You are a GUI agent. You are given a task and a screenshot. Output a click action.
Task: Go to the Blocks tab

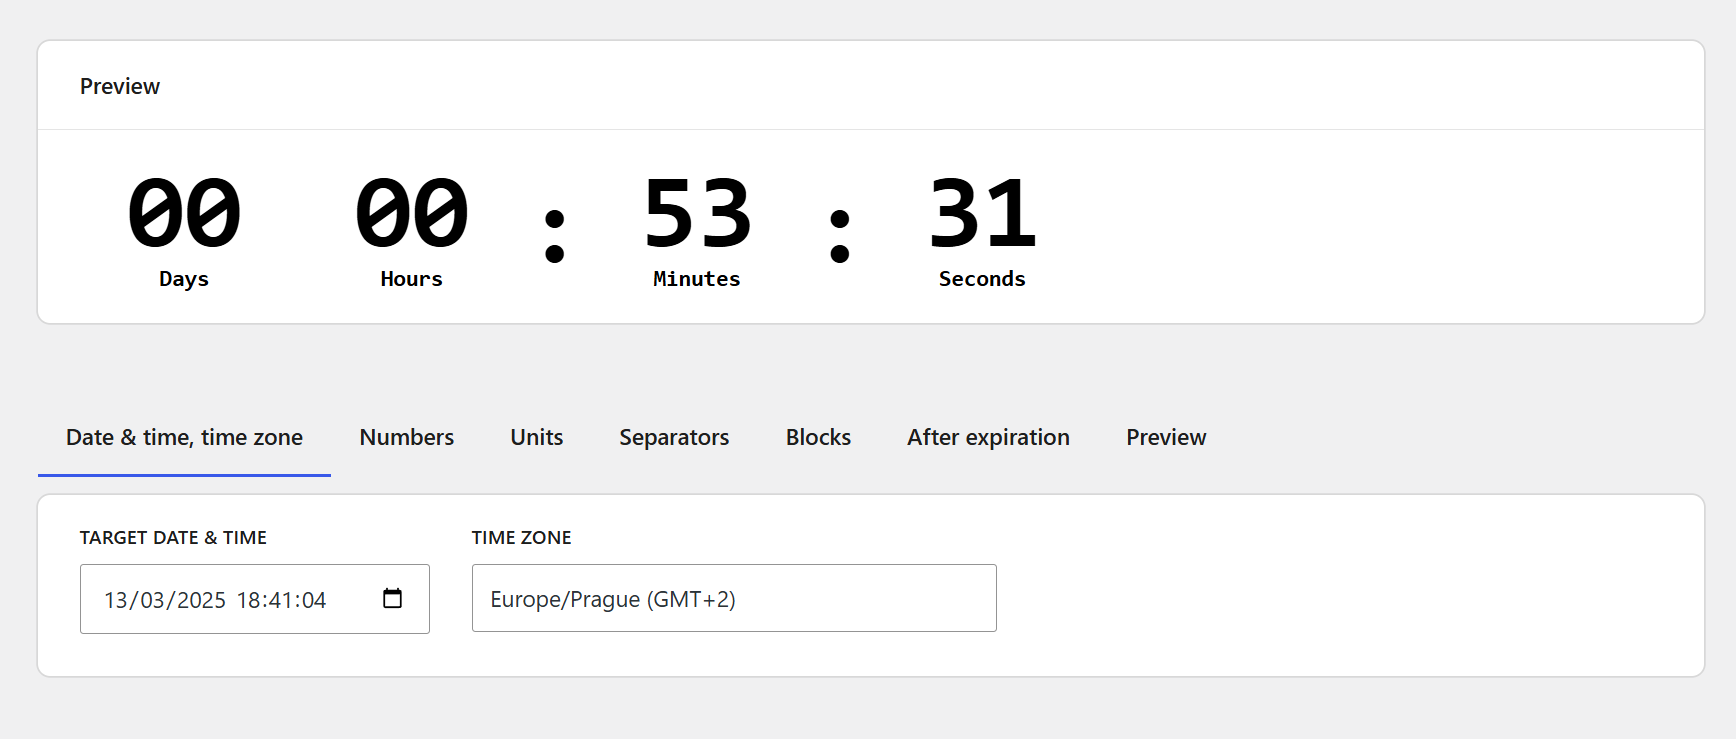(818, 437)
